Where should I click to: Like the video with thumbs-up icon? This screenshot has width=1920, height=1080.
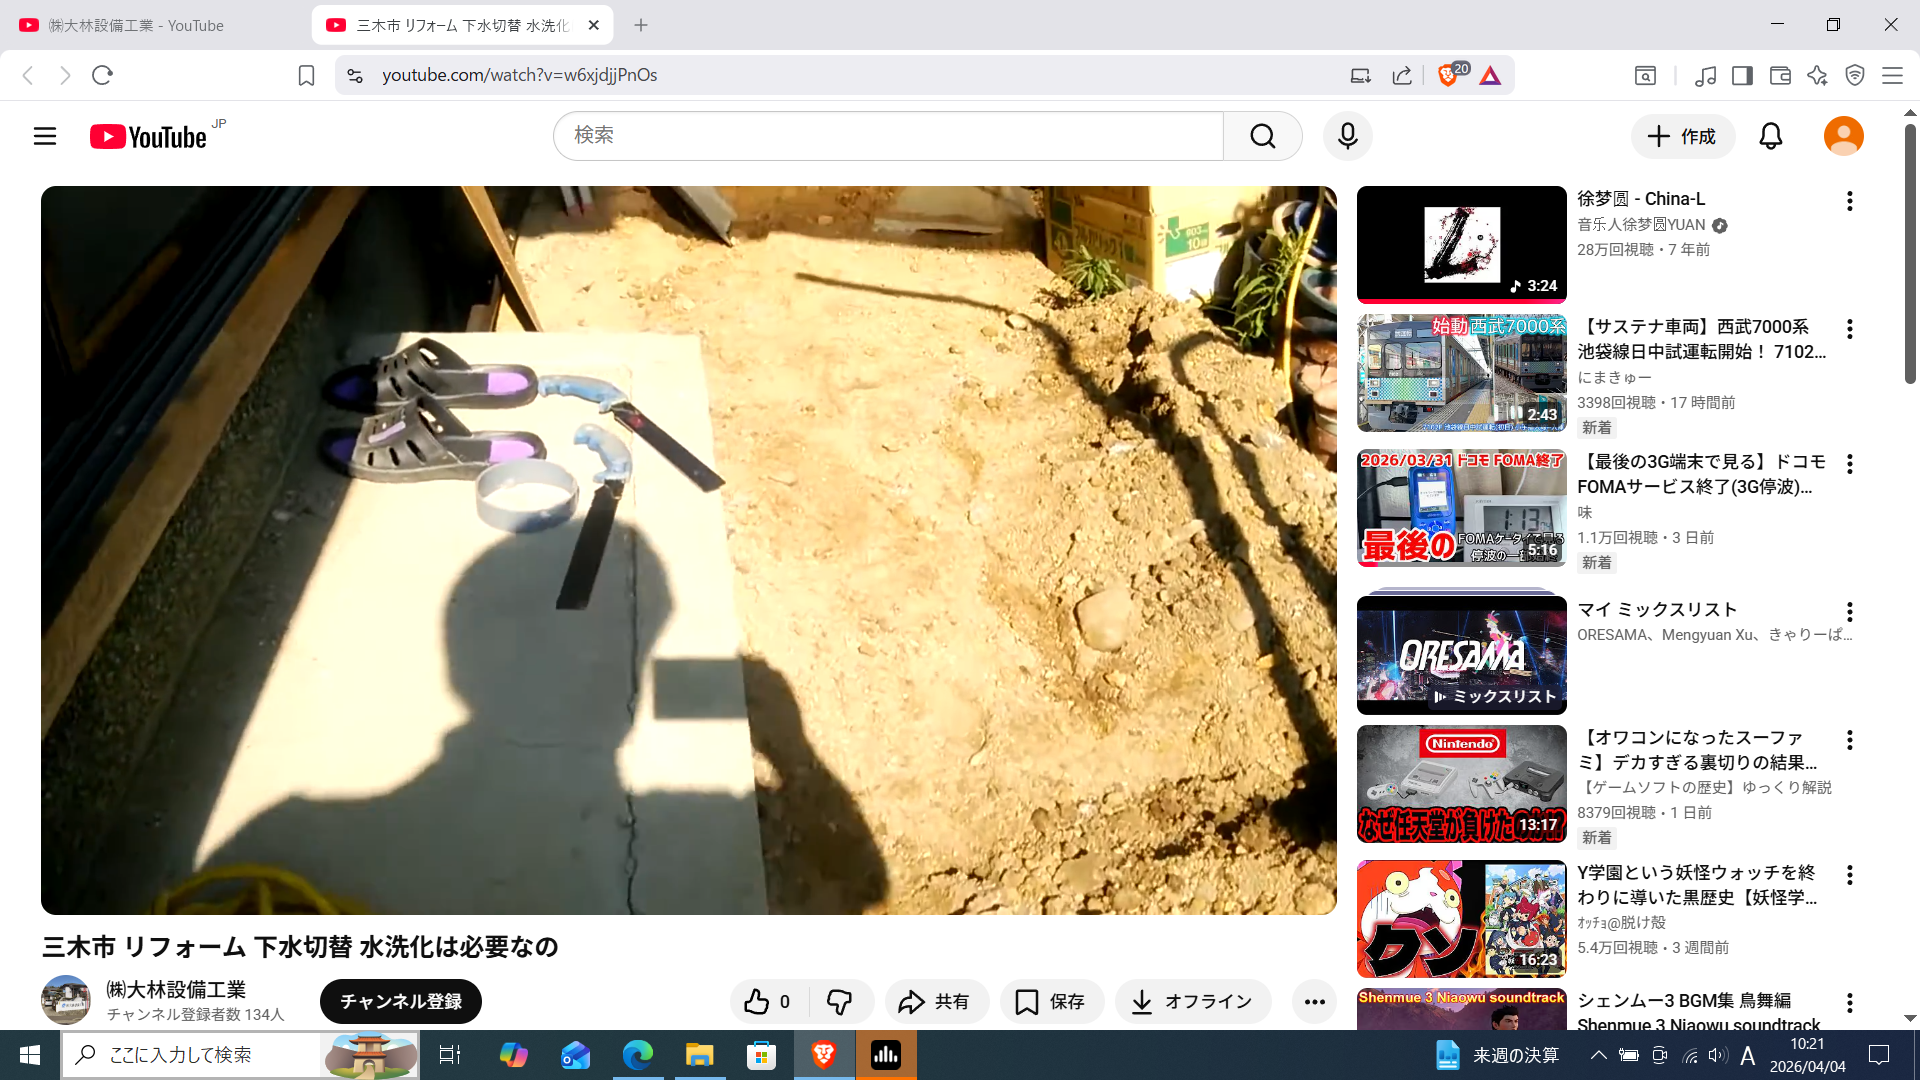coord(767,1001)
